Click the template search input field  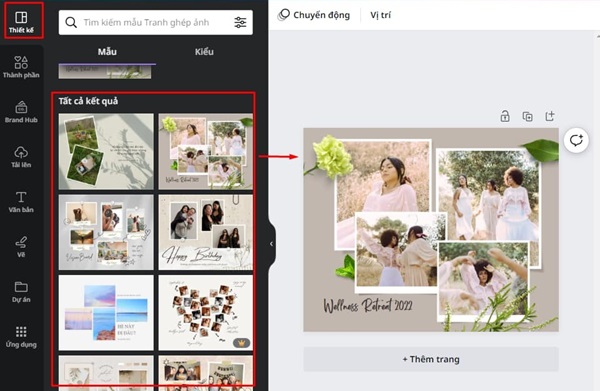(x=156, y=22)
